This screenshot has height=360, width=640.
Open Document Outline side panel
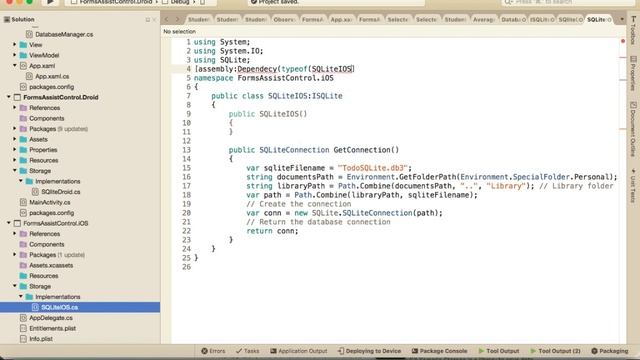(x=633, y=129)
